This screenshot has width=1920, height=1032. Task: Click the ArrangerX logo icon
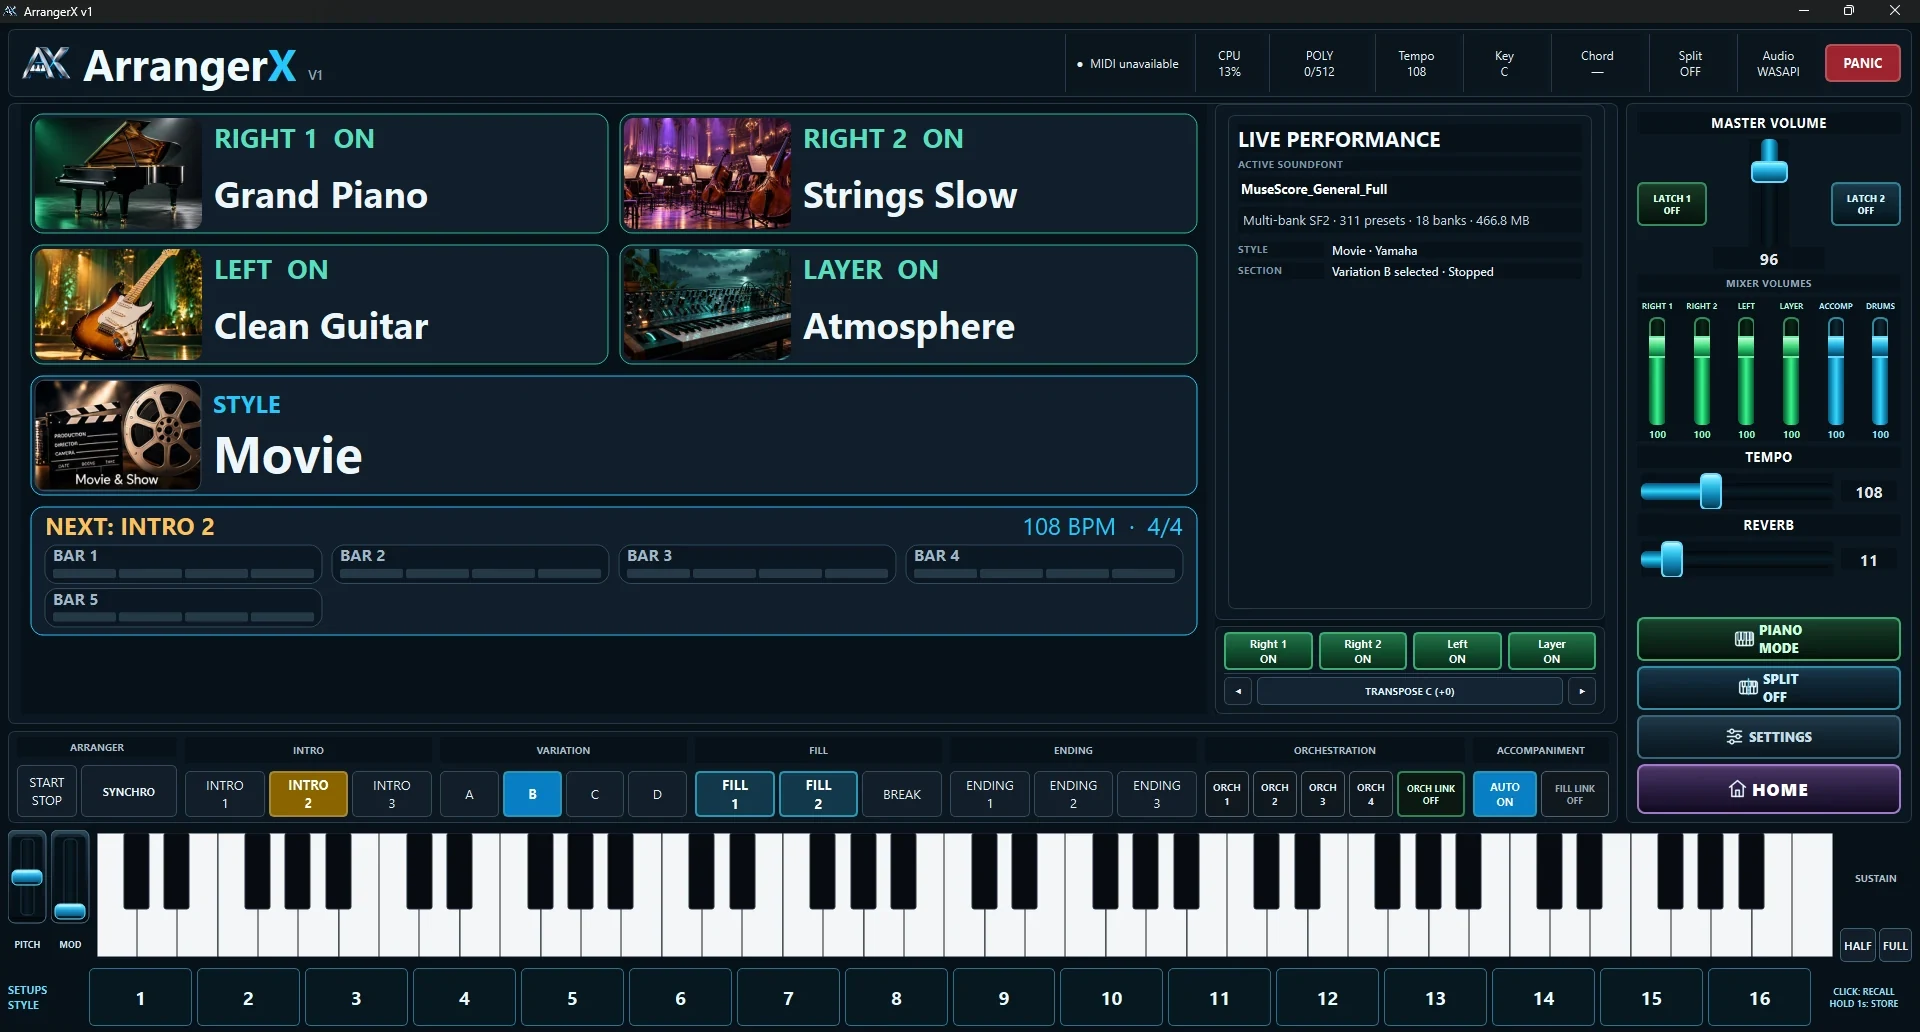[46, 63]
